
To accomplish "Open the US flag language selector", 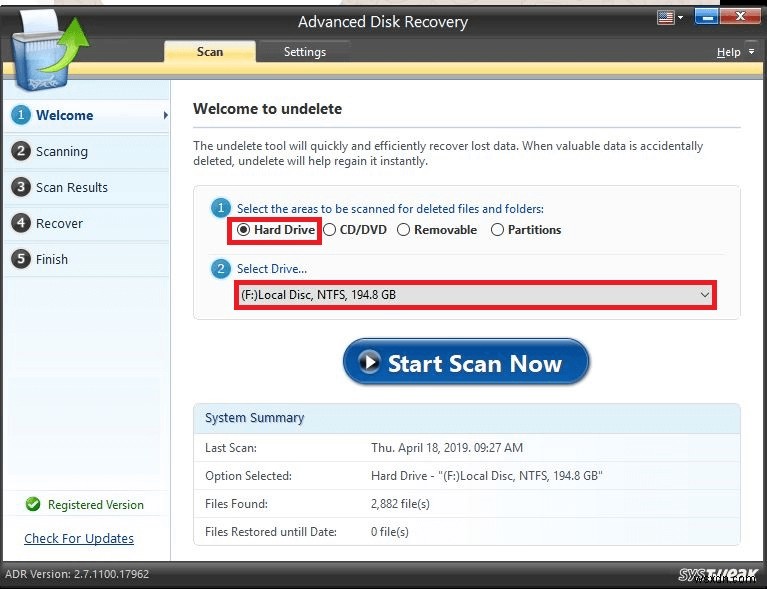I will pos(665,18).
